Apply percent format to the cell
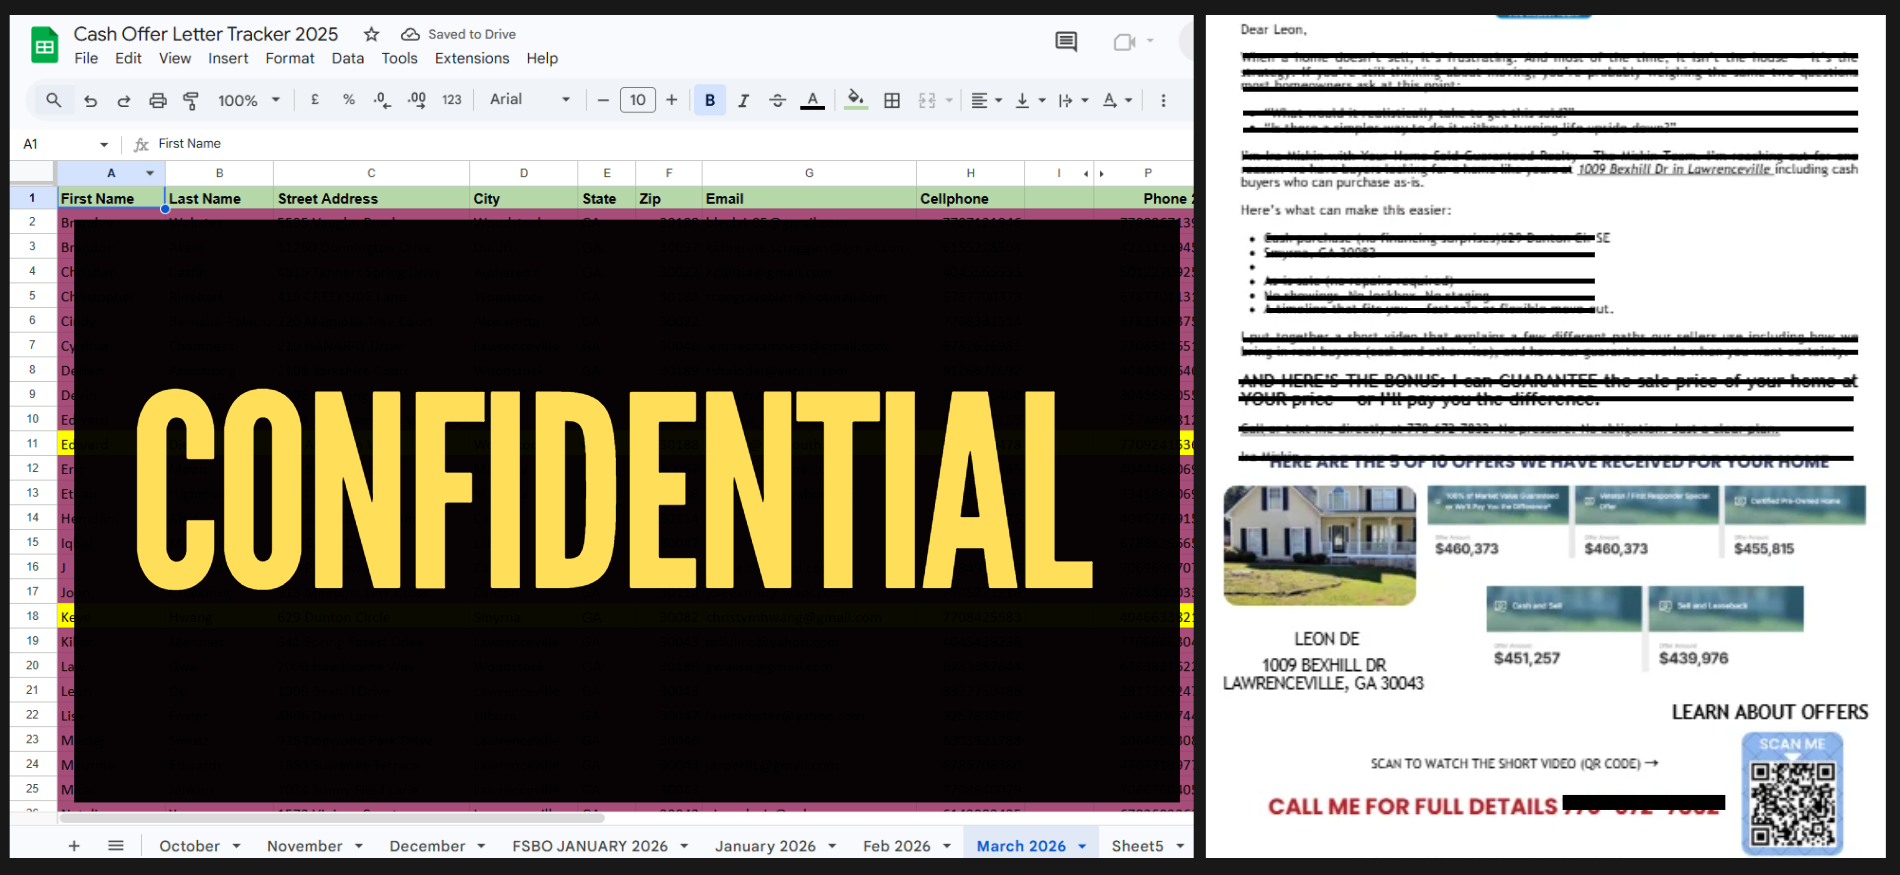The height and width of the screenshot is (875, 1900). 349,100
